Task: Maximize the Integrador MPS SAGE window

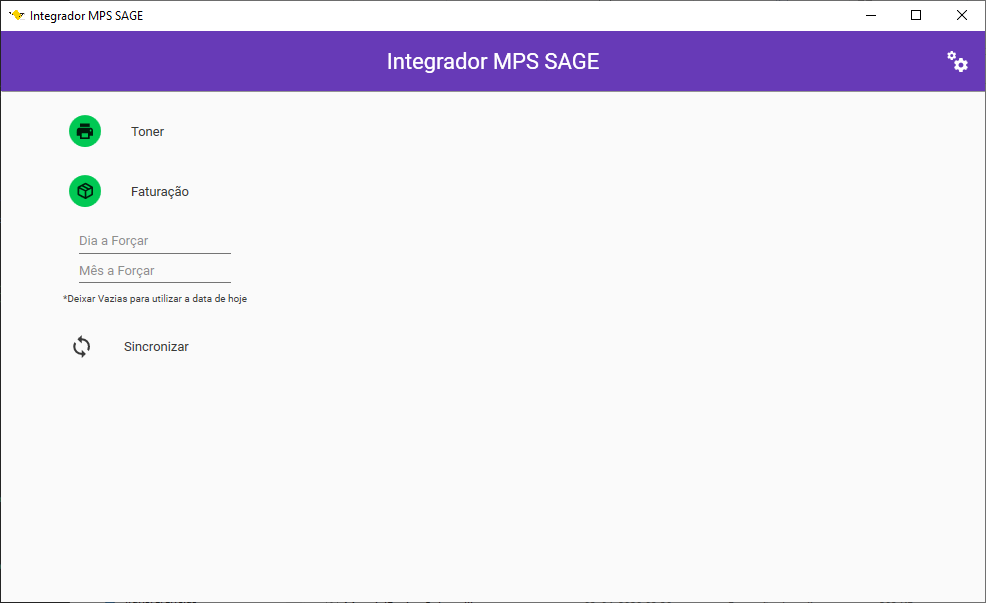Action: (916, 16)
